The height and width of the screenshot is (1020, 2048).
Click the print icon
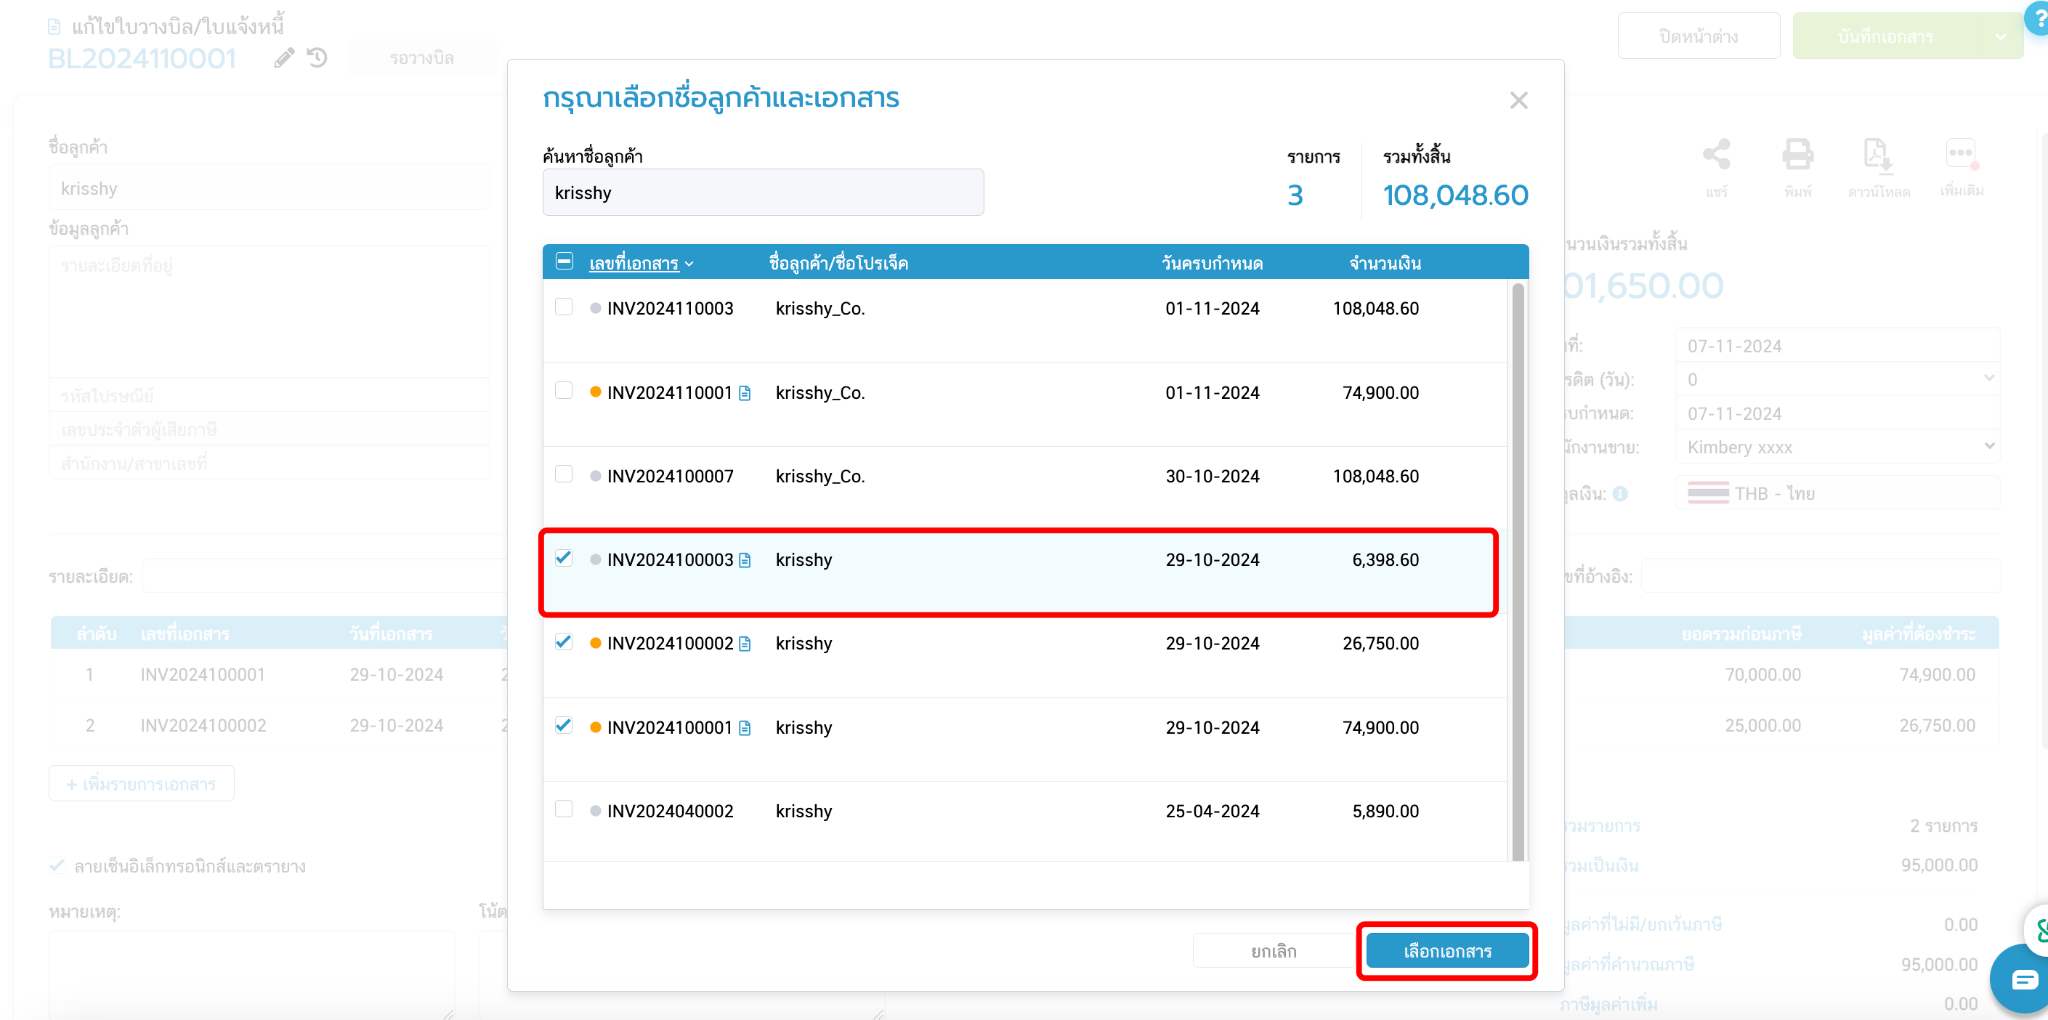point(1797,154)
